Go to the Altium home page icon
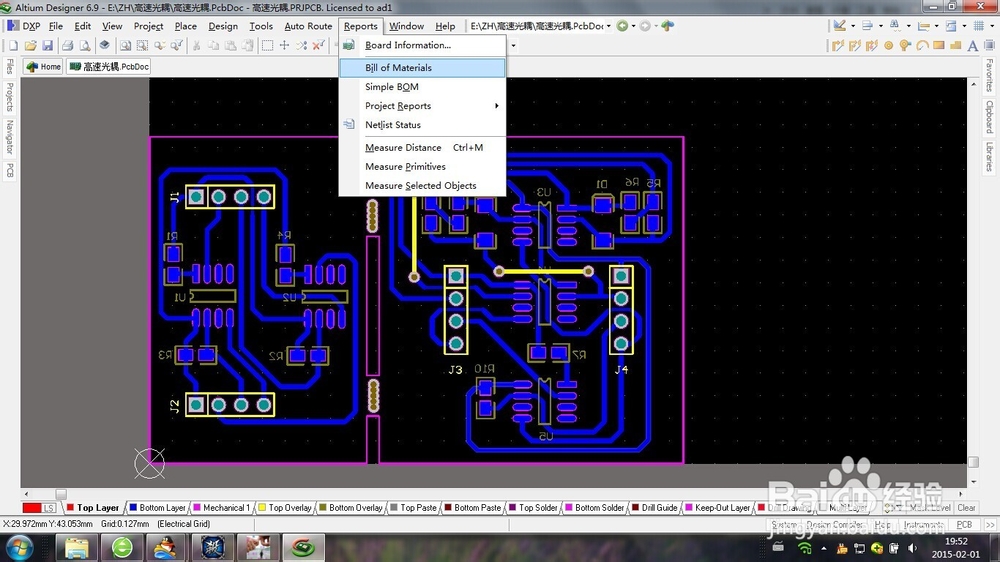 coord(667,26)
